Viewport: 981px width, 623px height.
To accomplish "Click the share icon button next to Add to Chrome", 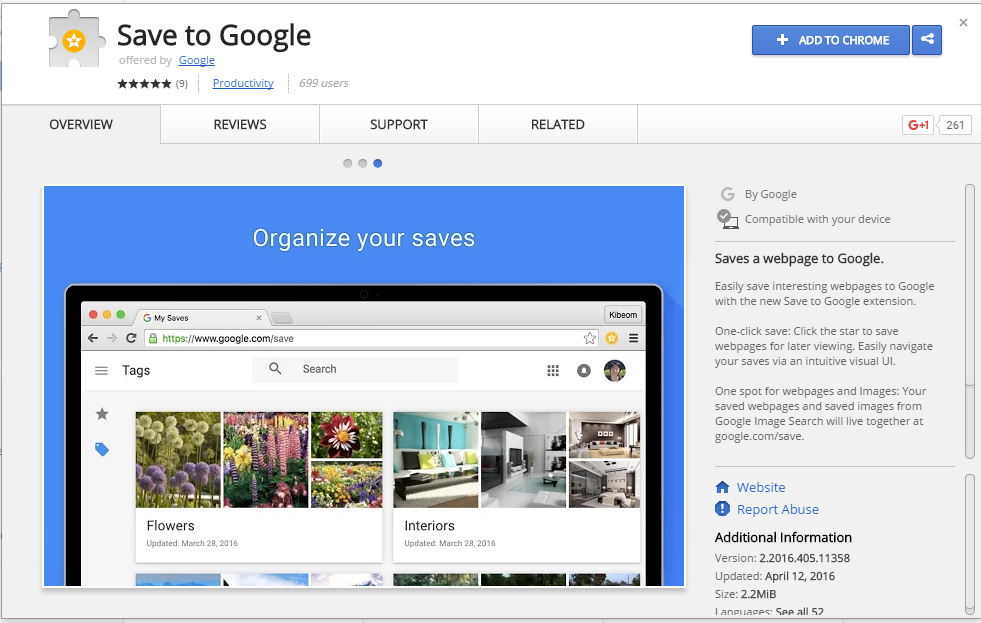I will pos(927,39).
